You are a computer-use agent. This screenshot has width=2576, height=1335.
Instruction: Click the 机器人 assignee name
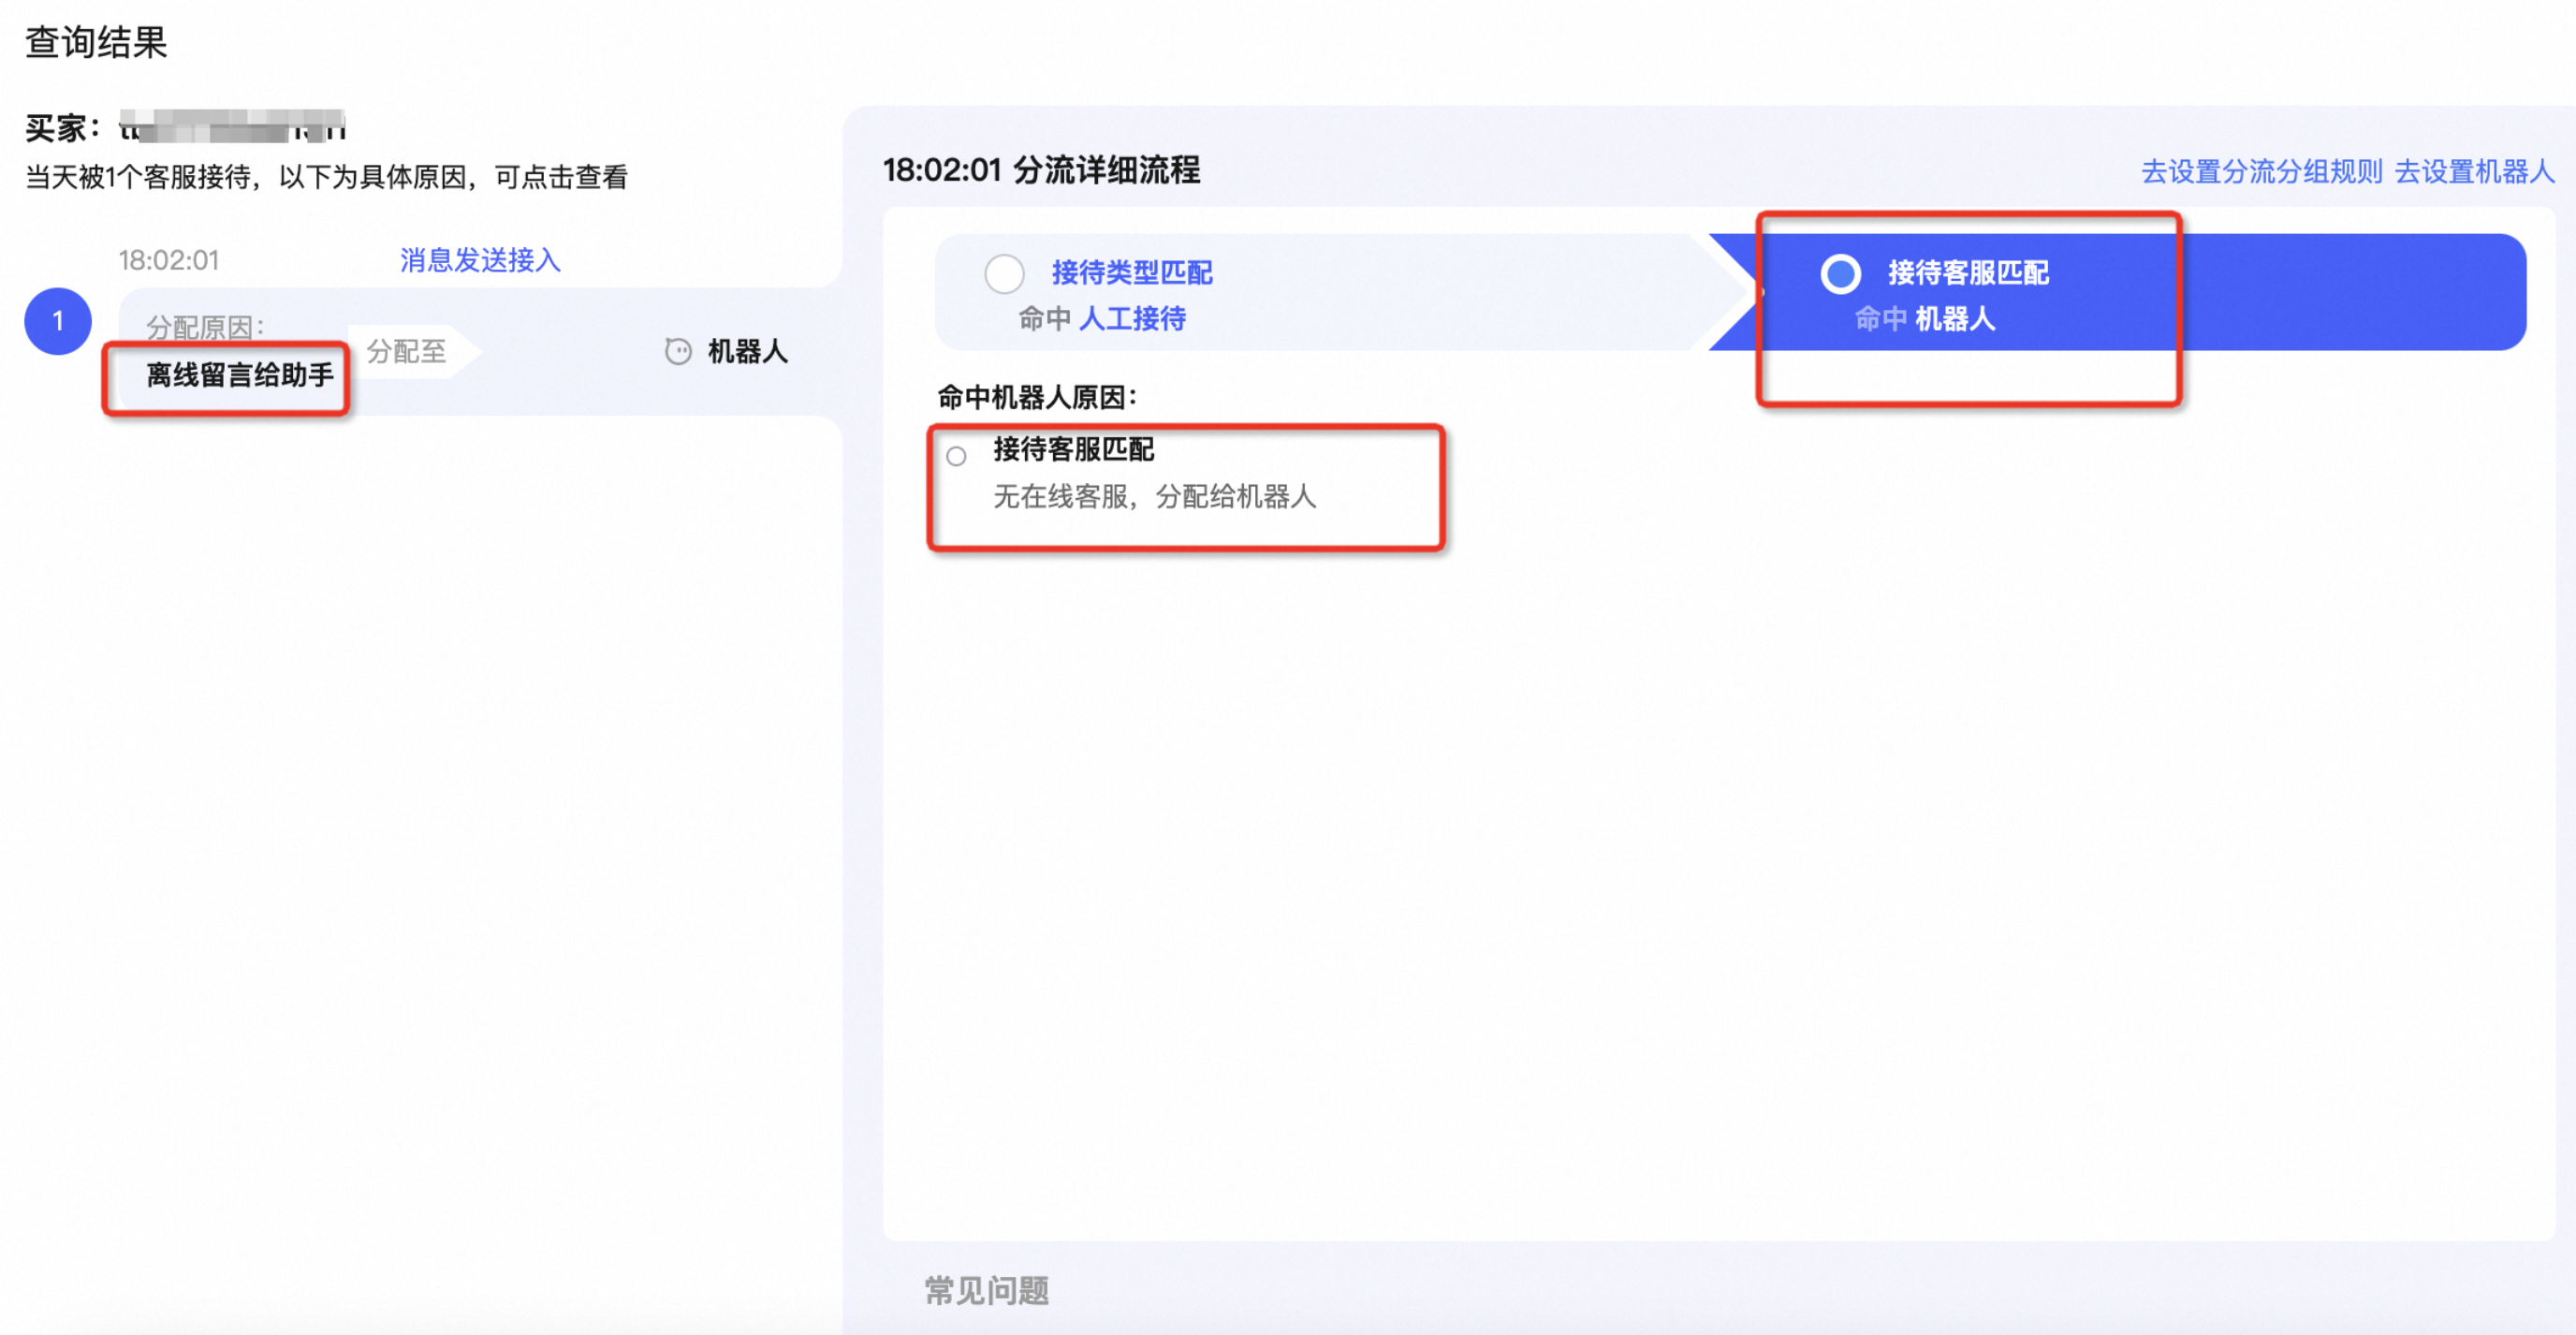pos(748,351)
